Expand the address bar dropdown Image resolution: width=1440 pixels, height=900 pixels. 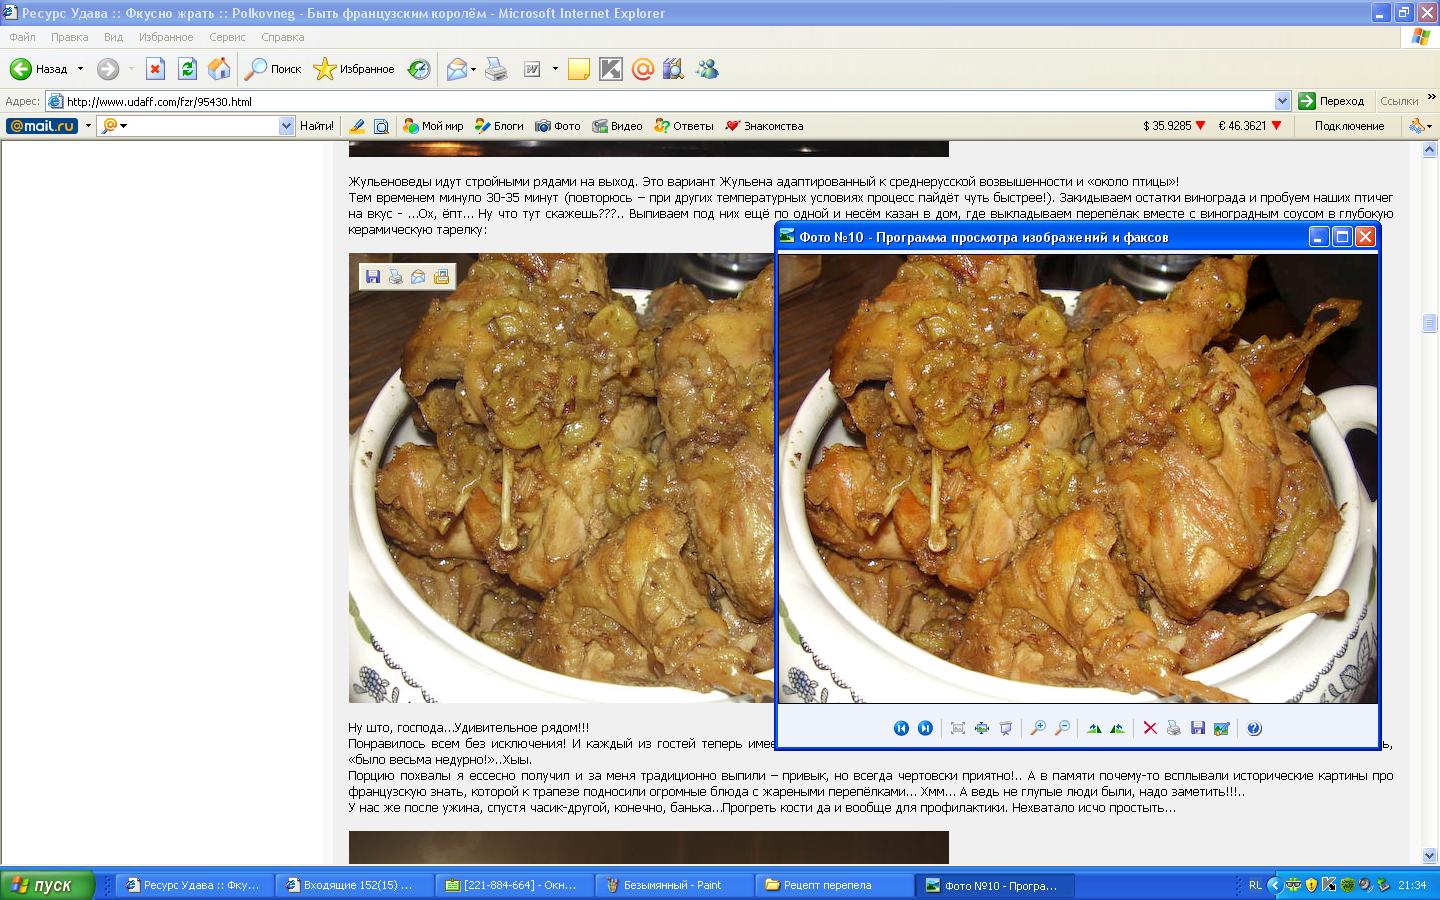1282,101
